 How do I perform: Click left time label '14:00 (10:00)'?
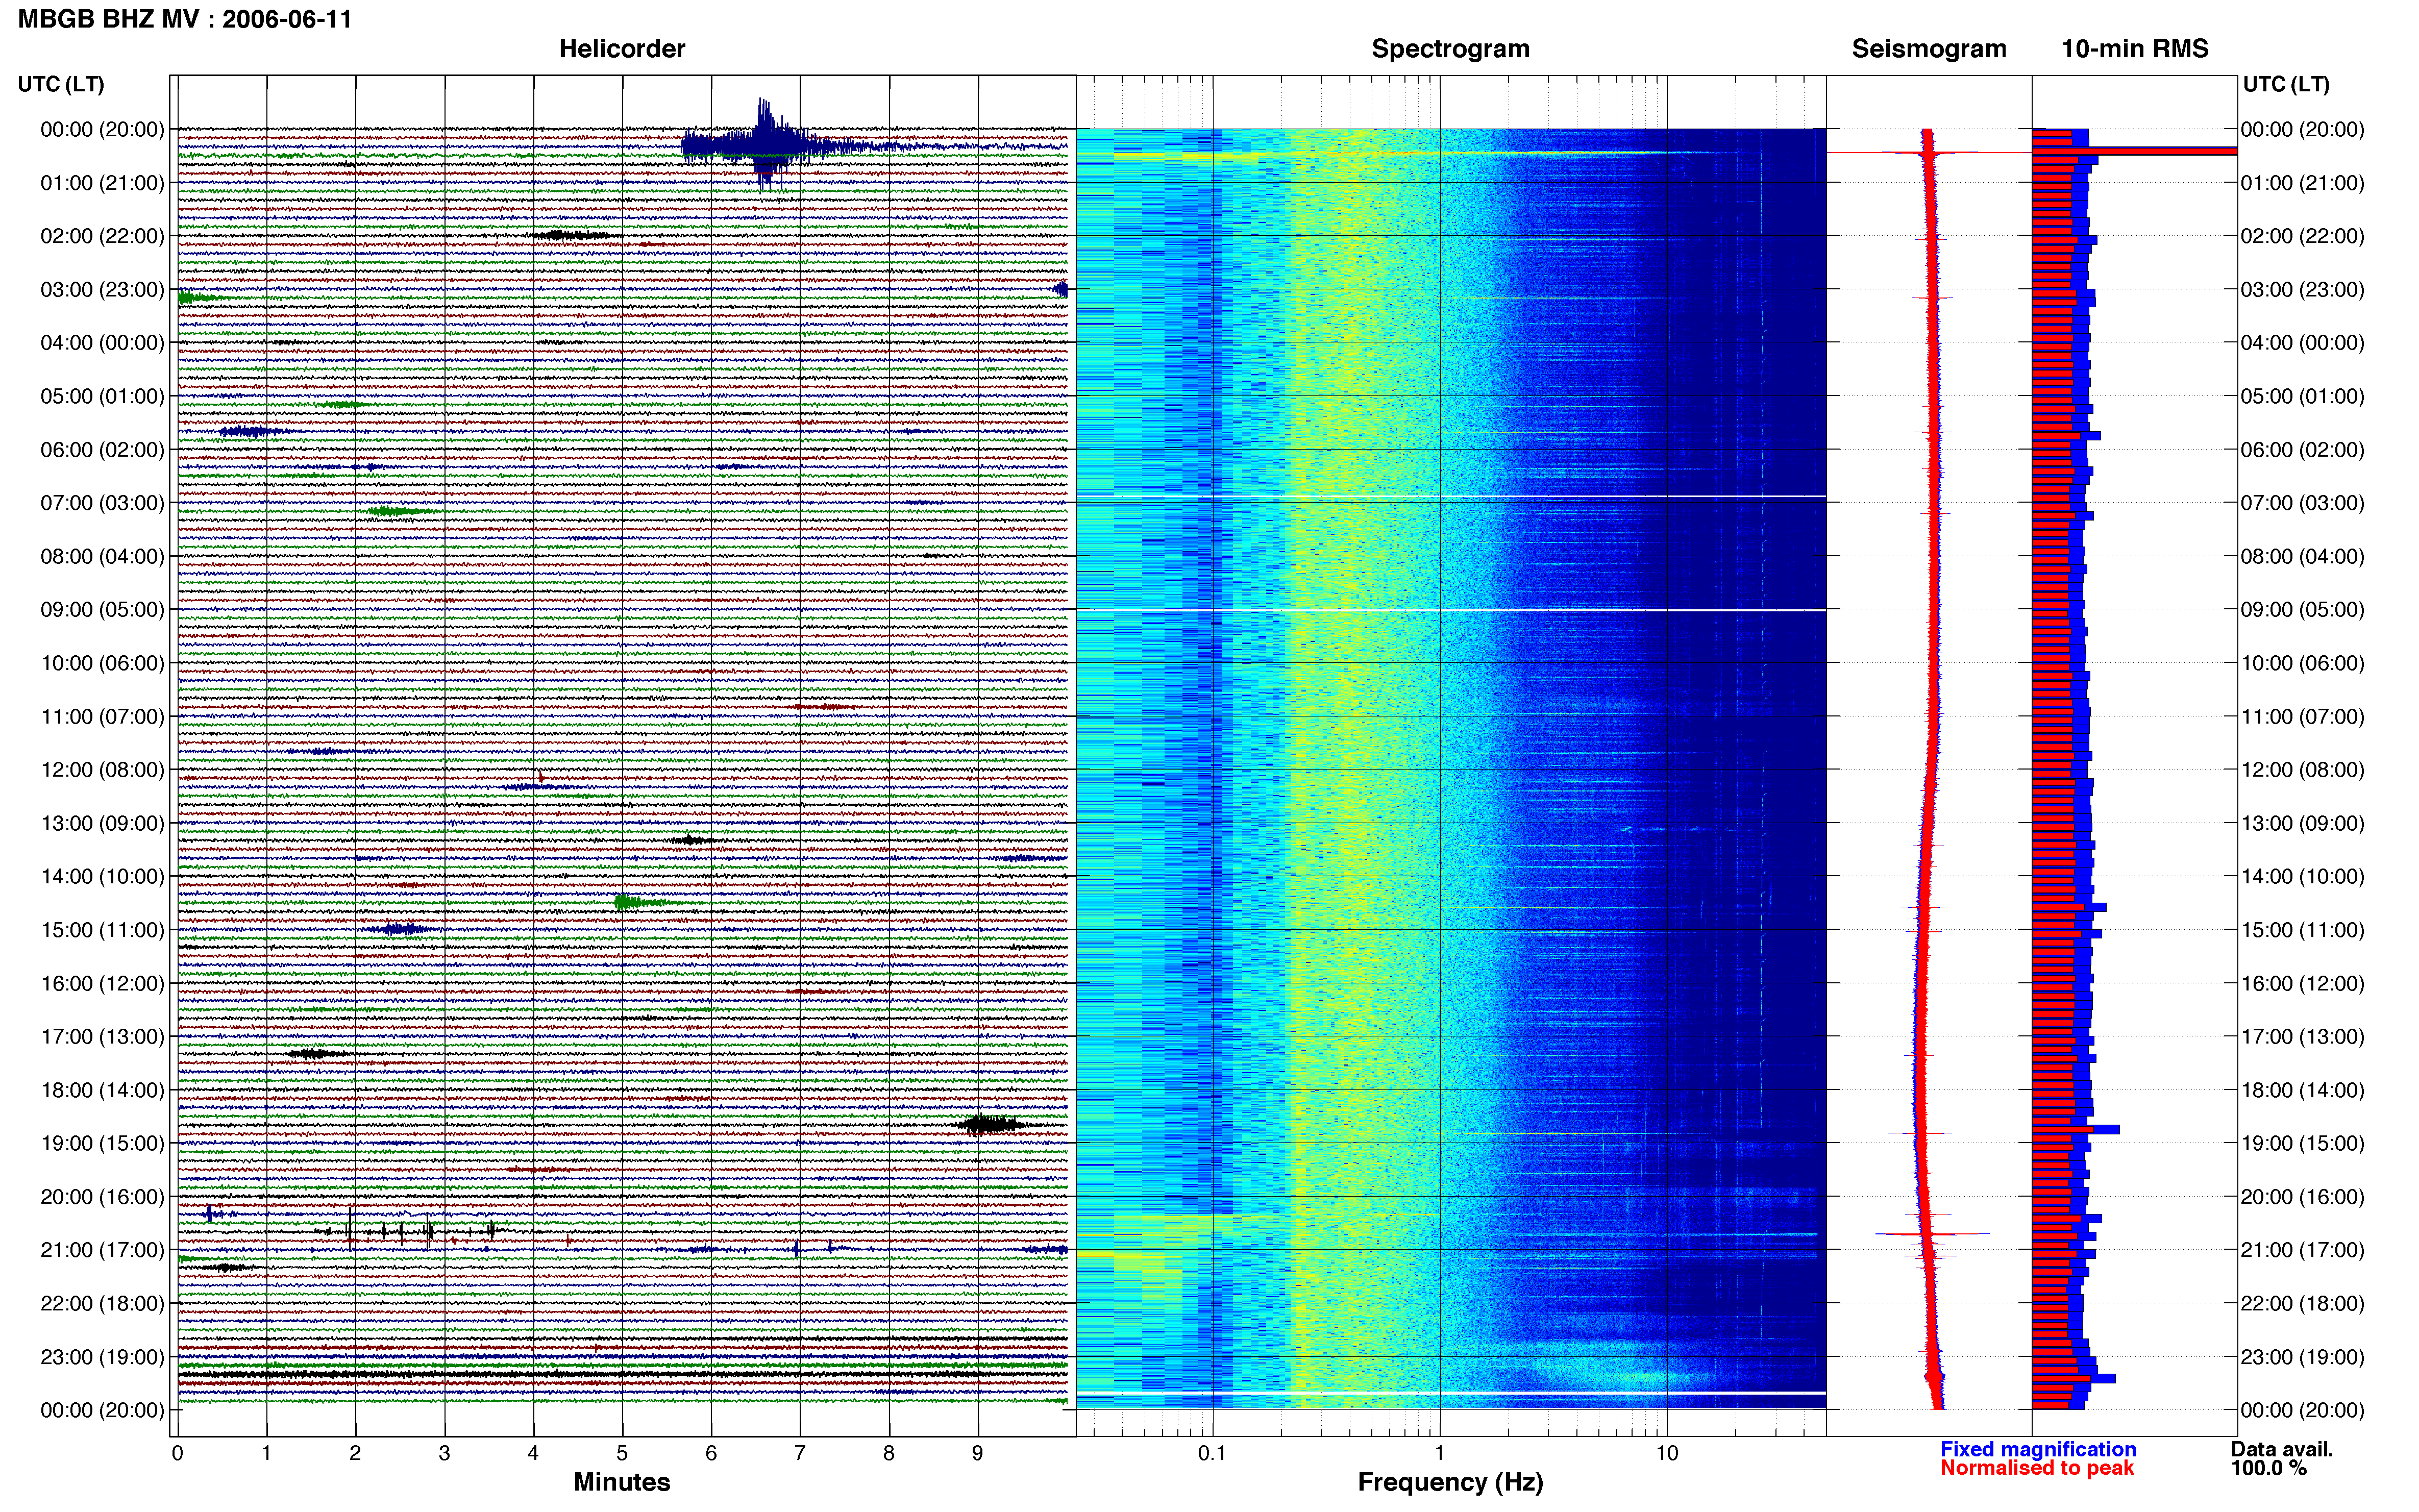pyautogui.click(x=103, y=877)
